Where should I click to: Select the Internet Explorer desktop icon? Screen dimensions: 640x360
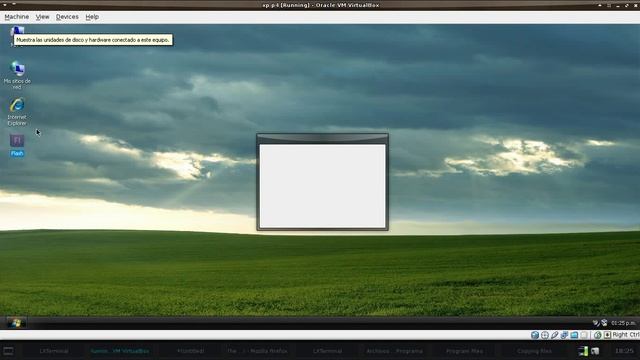[x=17, y=111]
